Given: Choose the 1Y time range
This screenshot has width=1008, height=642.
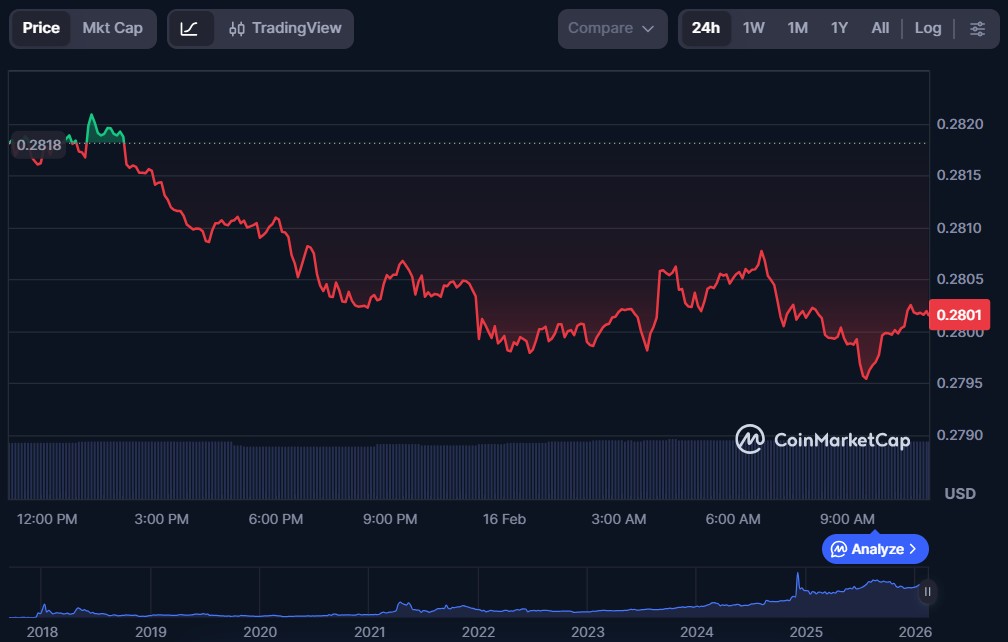Looking at the screenshot, I should 839,28.
